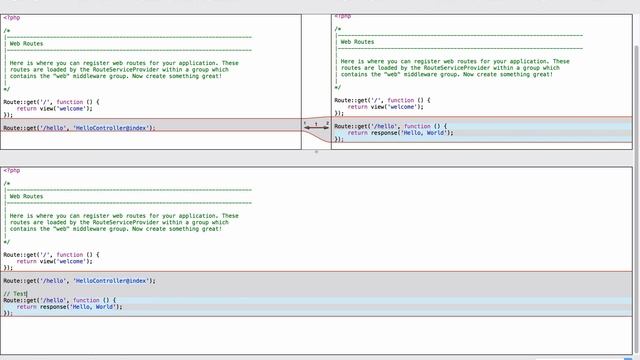
Task: Click 'contains the "web" middleware group' line in left pane
Action: 116,76
